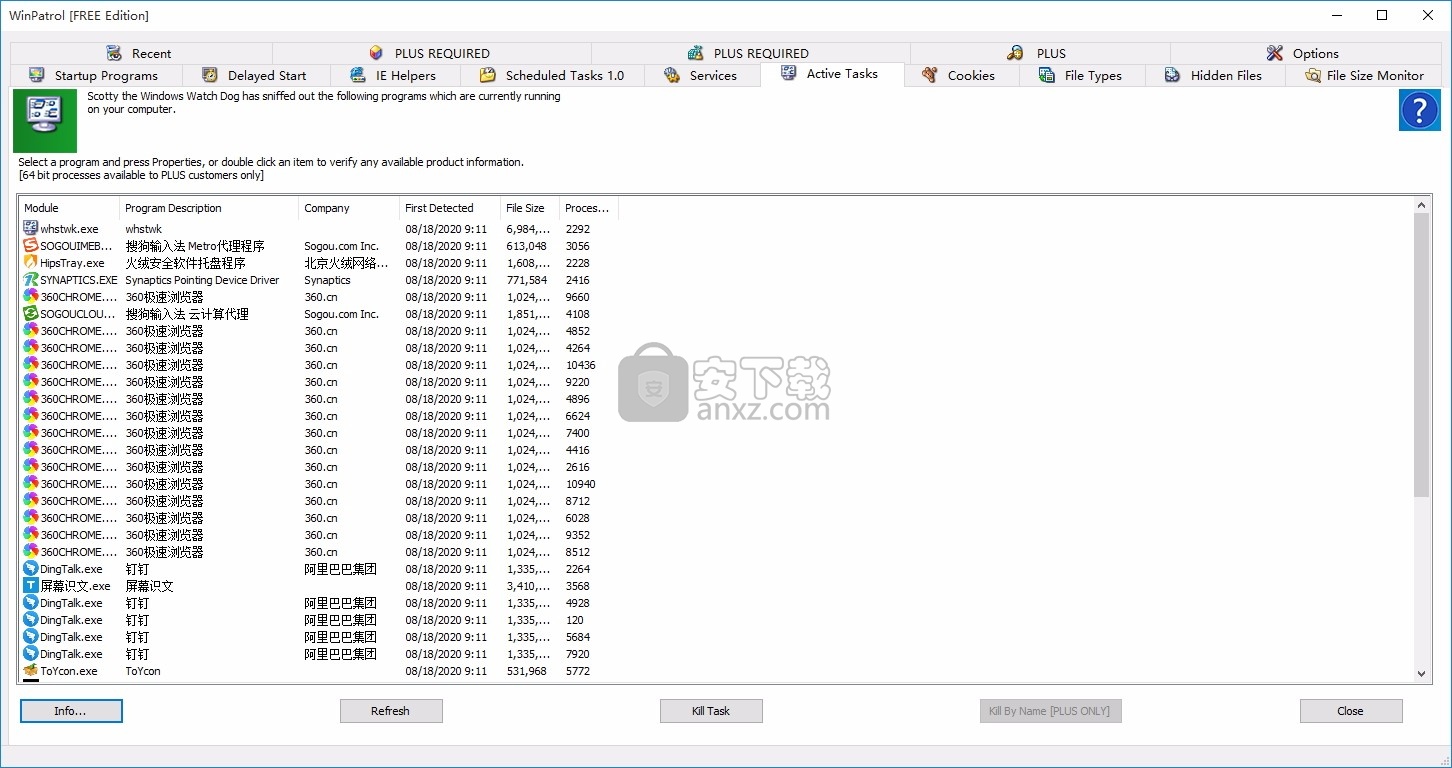1452x768 pixels.
Task: Sort by the First Detected column header
Action: point(450,208)
